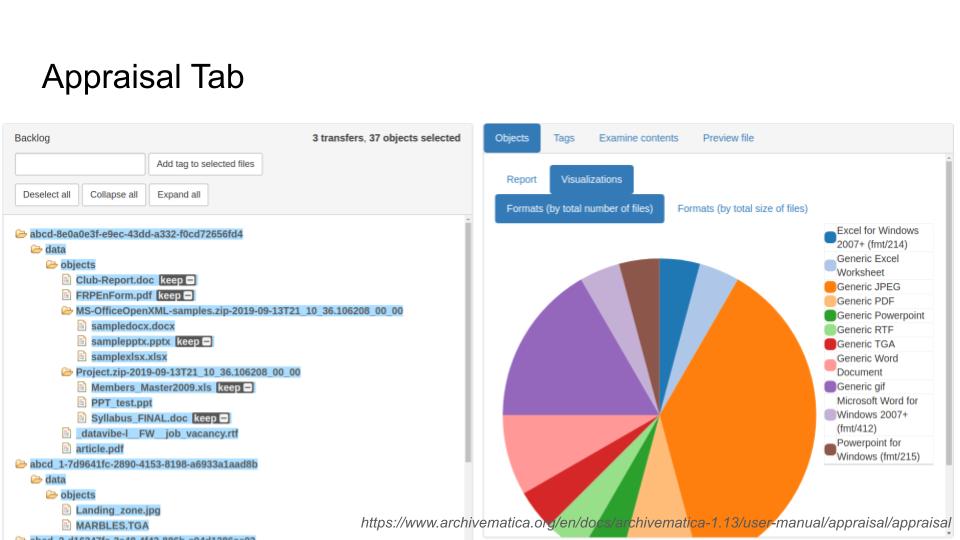Click the Generic TGA legend swatch
This screenshot has height=540, width=960.
[830, 344]
